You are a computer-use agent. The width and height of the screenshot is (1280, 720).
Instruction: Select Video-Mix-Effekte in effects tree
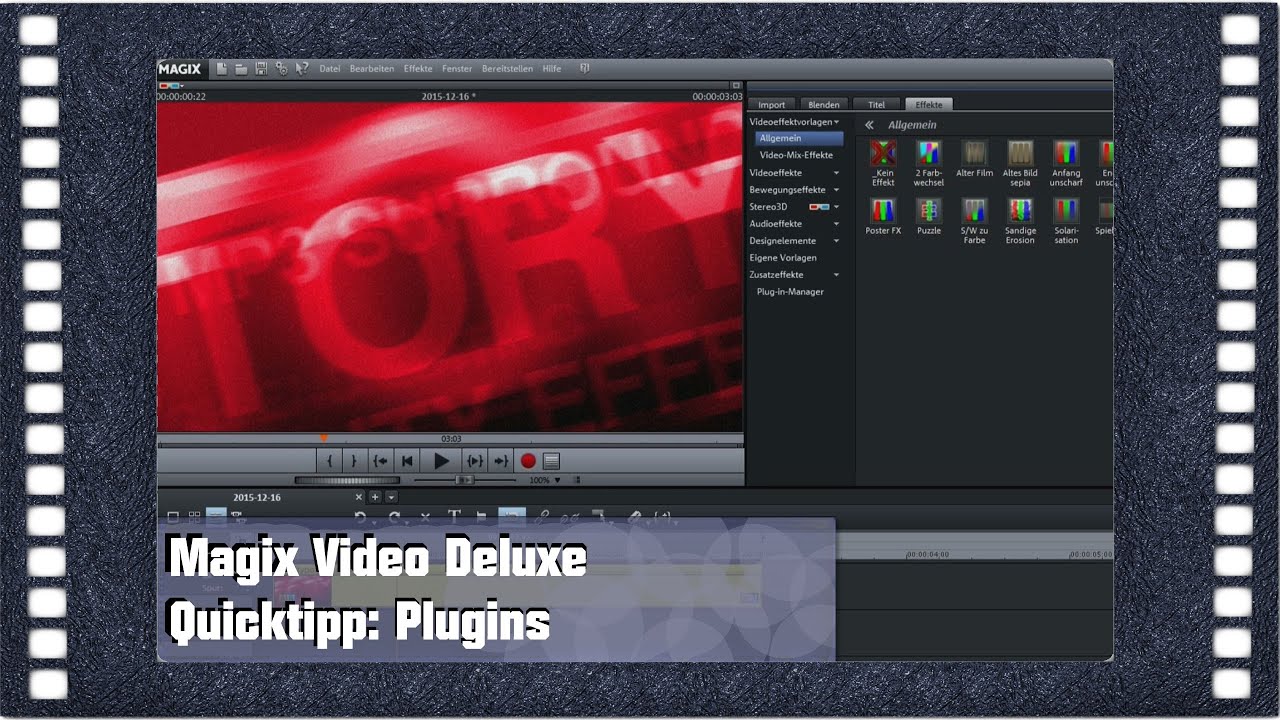(x=796, y=155)
